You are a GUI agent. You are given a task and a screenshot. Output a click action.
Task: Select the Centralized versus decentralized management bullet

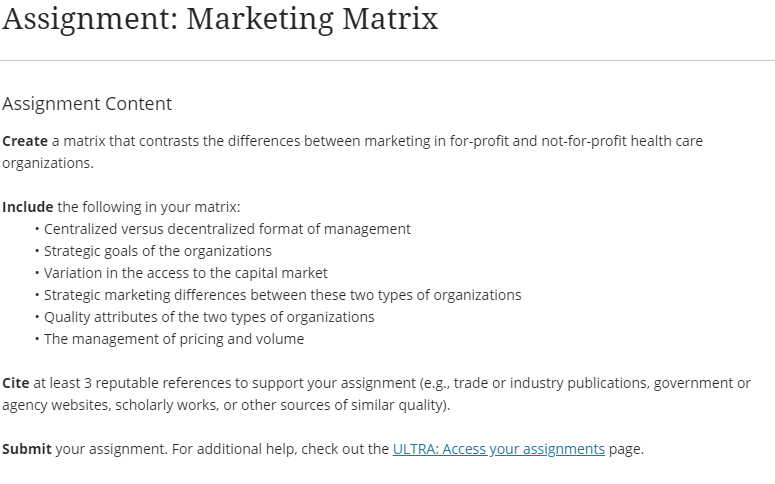click(x=227, y=229)
